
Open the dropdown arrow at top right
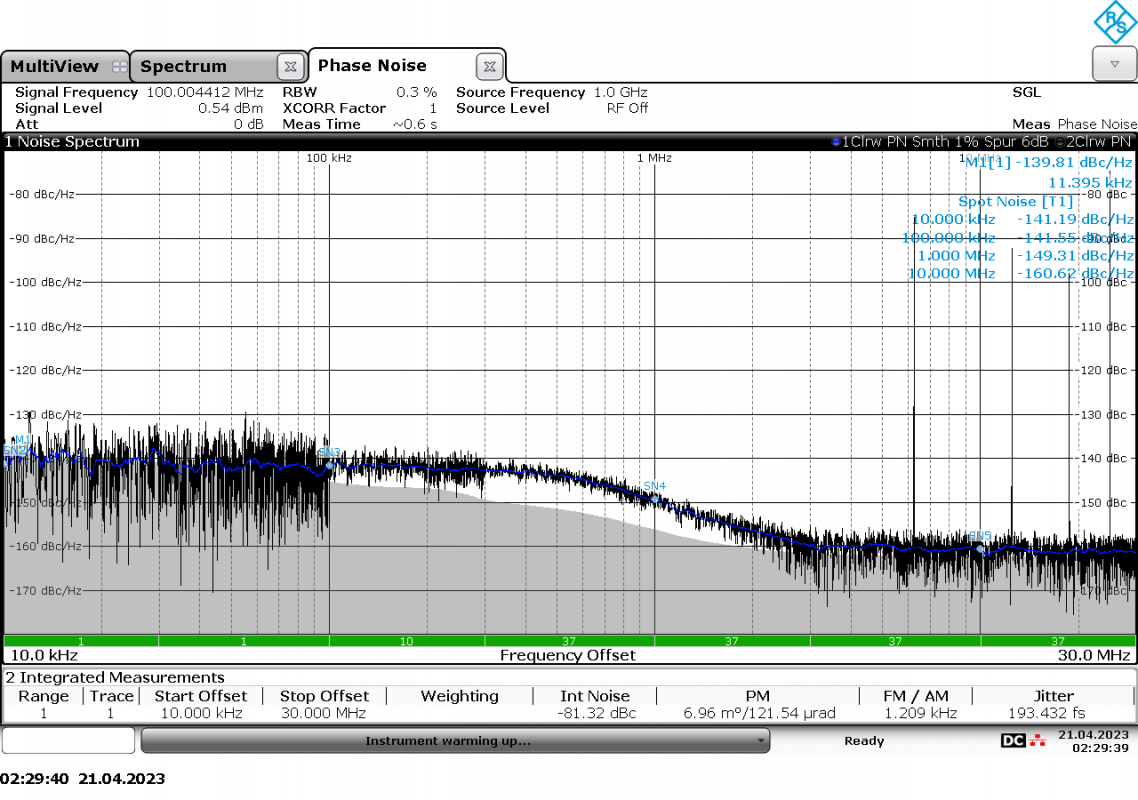pyautogui.click(x=1114, y=65)
